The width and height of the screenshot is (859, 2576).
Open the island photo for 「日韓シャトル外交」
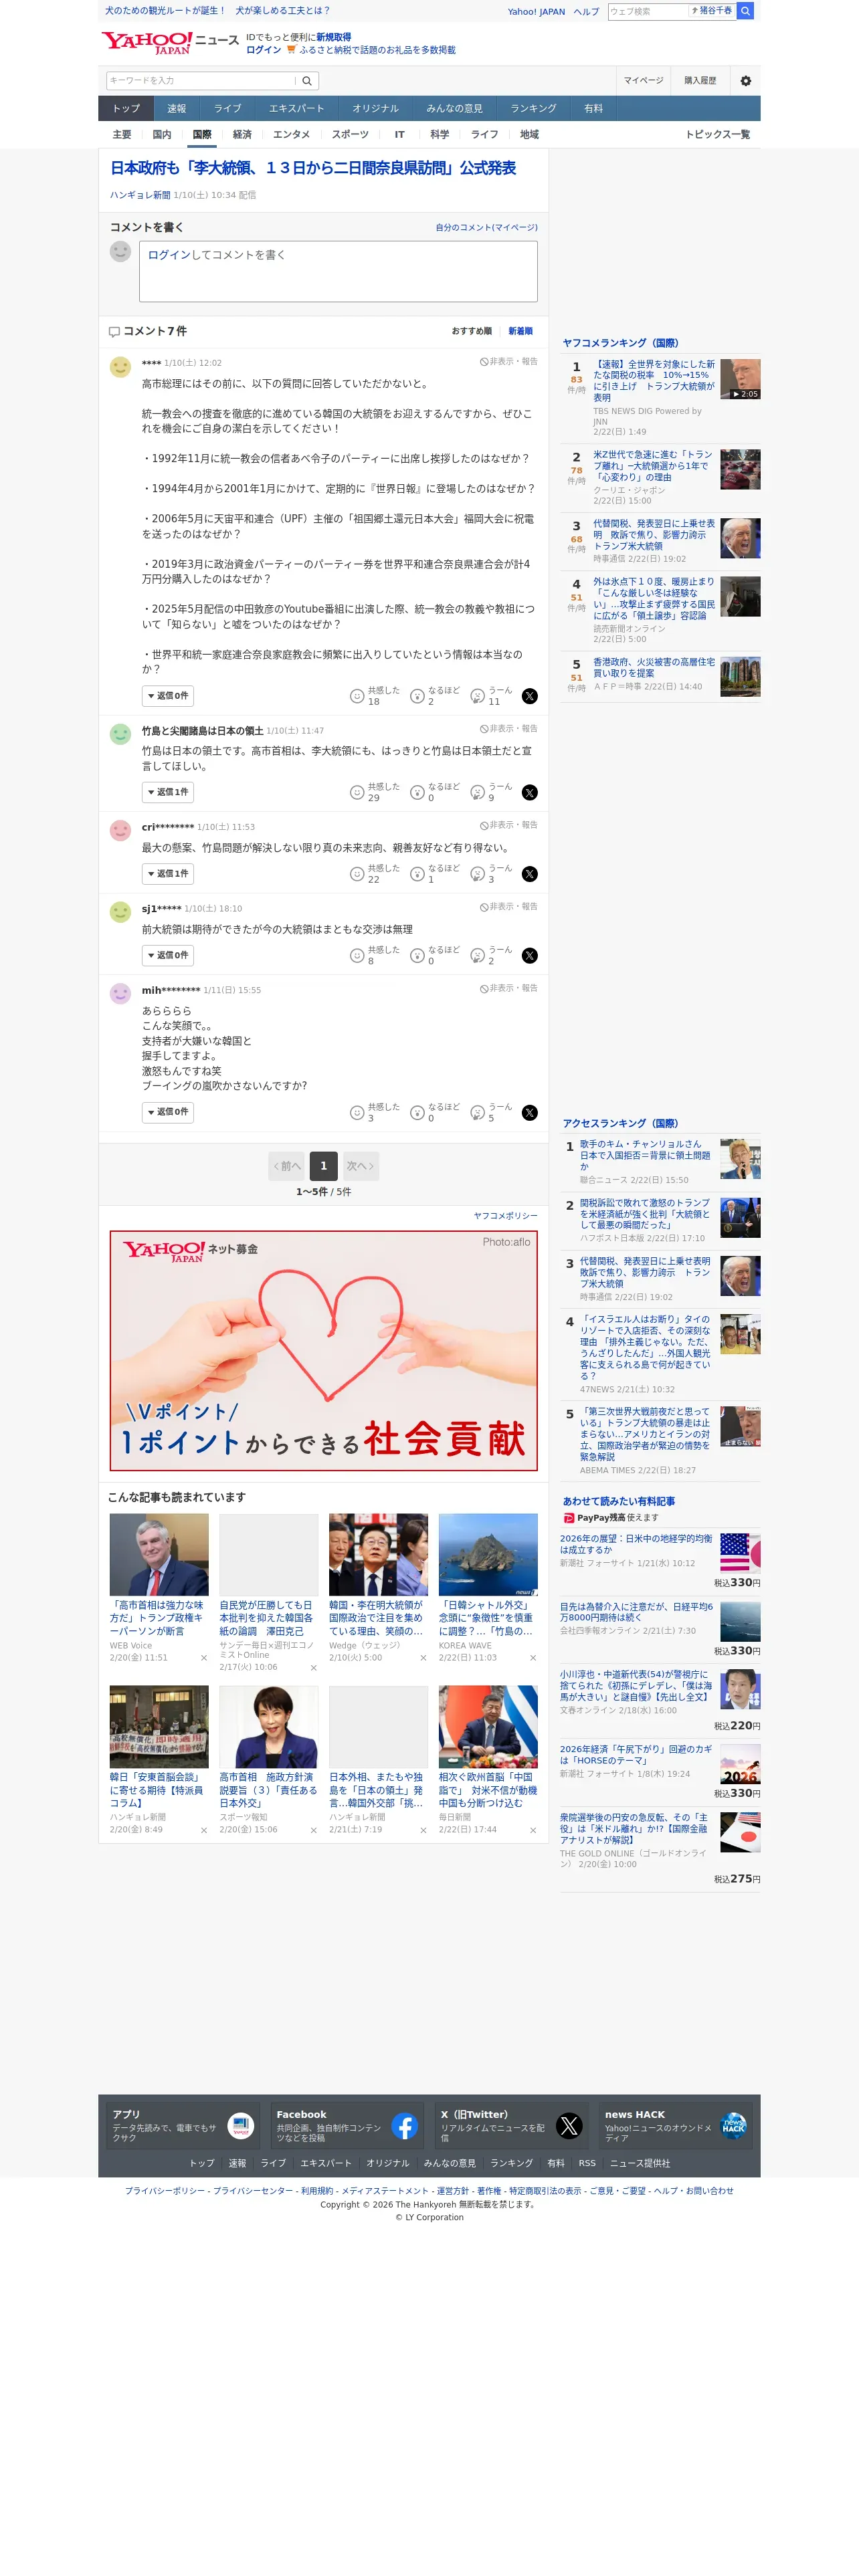(x=488, y=1555)
